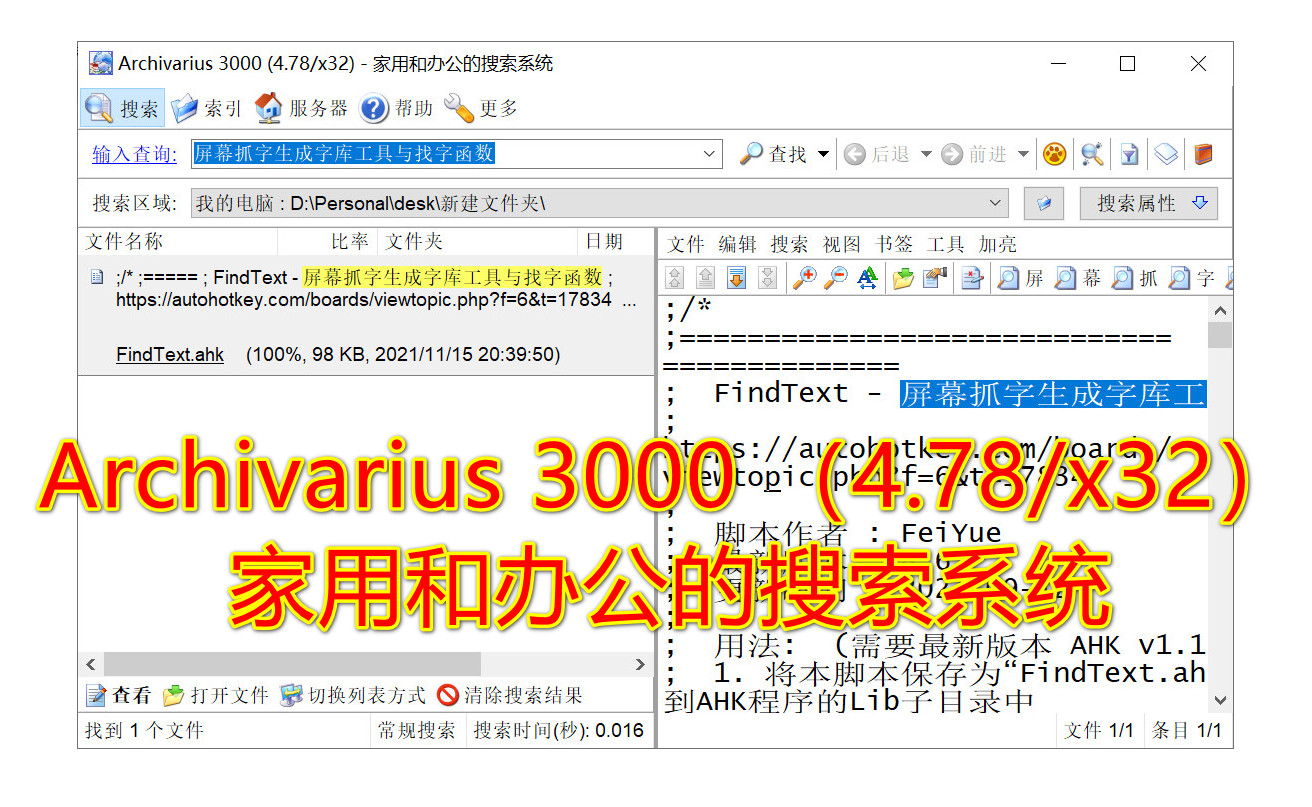1312x807 pixels.
Task: Open the preview pane 文件 menu
Action: 686,244
